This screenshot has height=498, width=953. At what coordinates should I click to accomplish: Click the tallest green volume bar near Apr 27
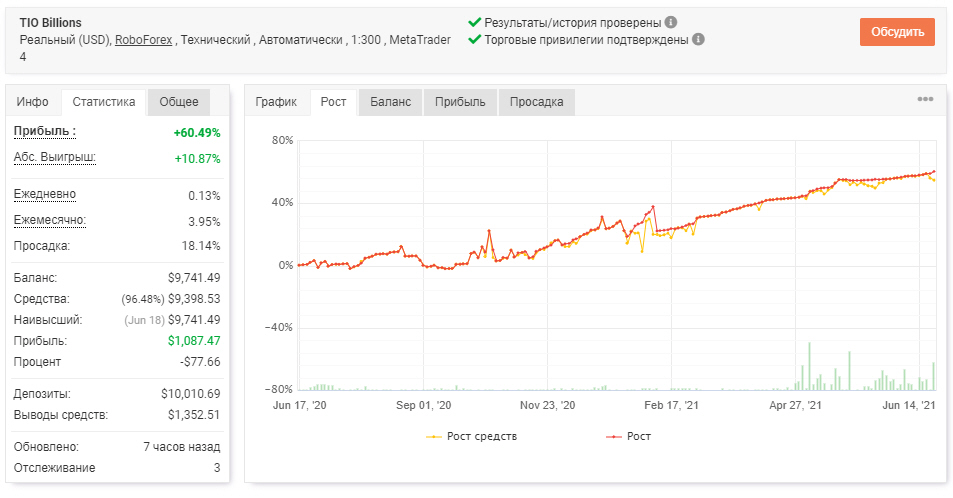pyautogui.click(x=810, y=366)
